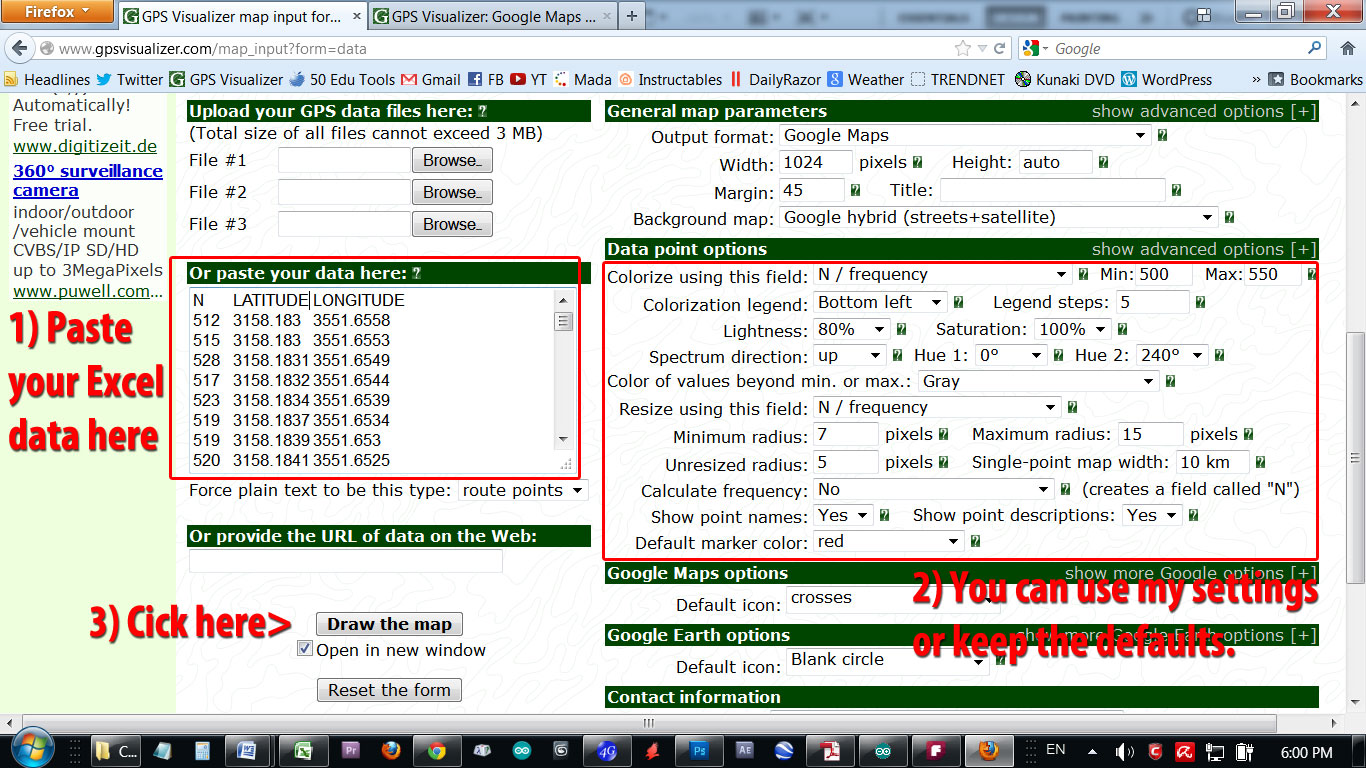Reload the page in the address bar
Screen dimensions: 1366x768
(999, 48)
